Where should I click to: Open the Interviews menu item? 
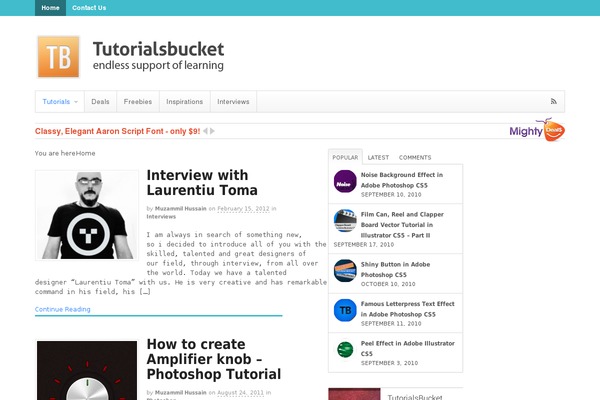(x=233, y=102)
